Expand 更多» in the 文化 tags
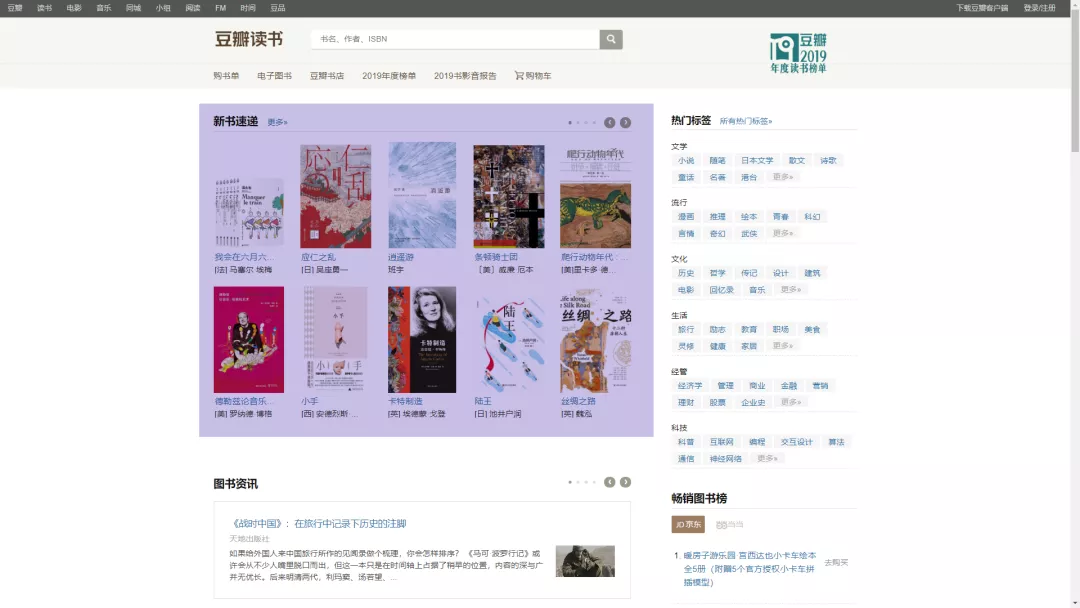Image resolution: width=1080 pixels, height=608 pixels. (791, 289)
